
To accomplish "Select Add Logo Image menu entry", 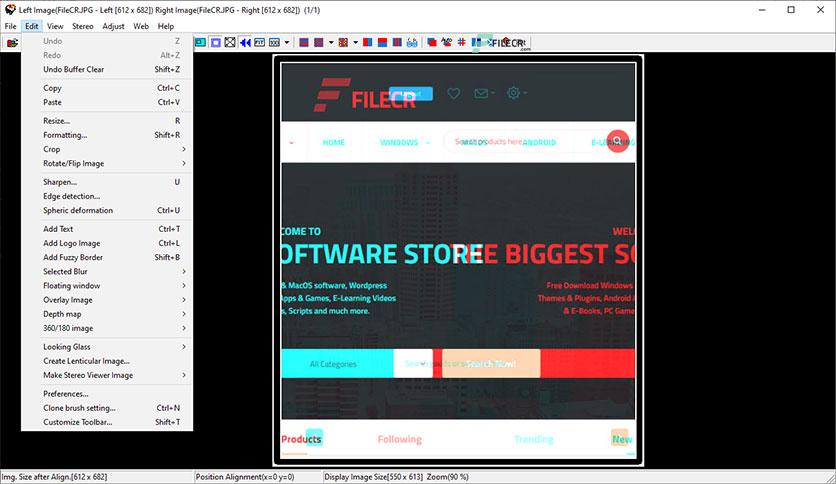I will point(107,243).
